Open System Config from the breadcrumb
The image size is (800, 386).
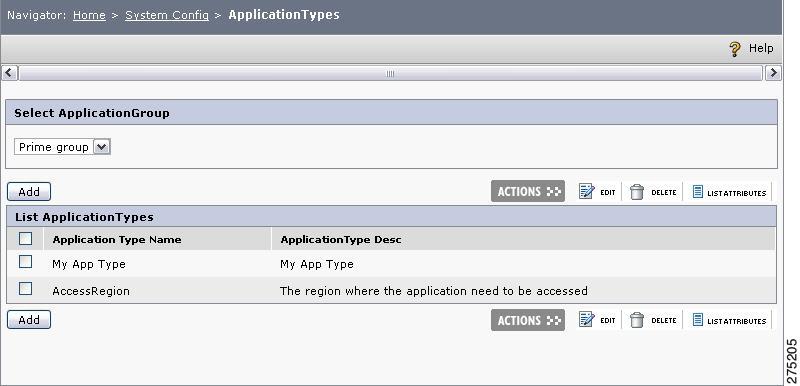pos(167,15)
